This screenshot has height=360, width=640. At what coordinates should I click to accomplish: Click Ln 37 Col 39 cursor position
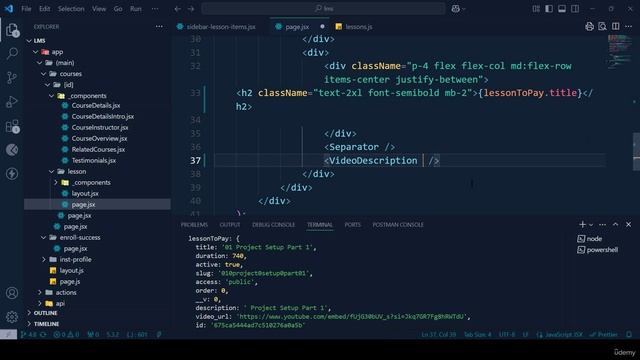coord(439,335)
